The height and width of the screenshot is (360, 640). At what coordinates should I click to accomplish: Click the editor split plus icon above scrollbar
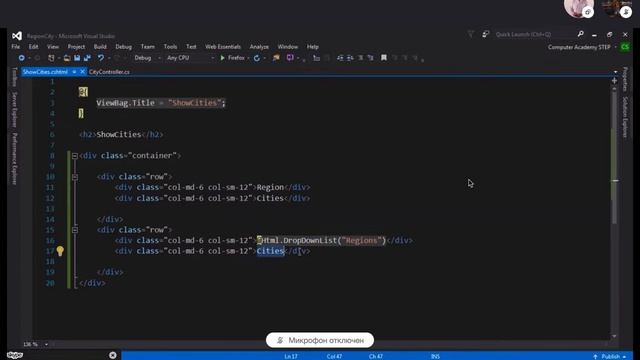tap(614, 81)
